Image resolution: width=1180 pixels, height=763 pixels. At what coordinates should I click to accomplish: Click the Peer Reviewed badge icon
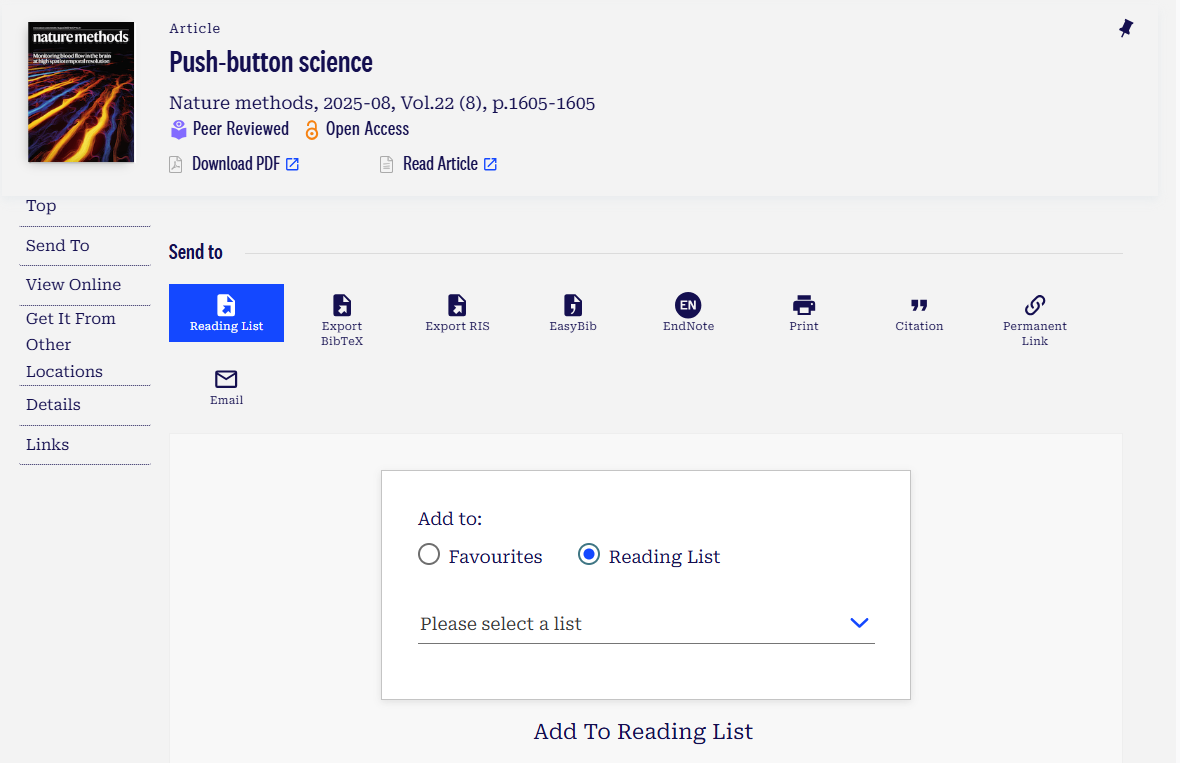(x=178, y=129)
